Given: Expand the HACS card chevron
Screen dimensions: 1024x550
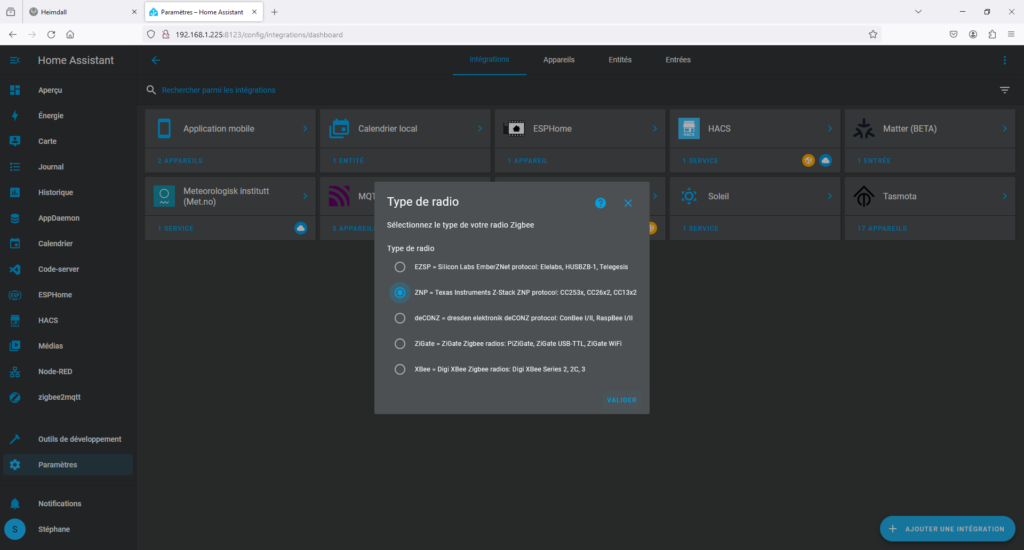Looking at the screenshot, I should (830, 129).
